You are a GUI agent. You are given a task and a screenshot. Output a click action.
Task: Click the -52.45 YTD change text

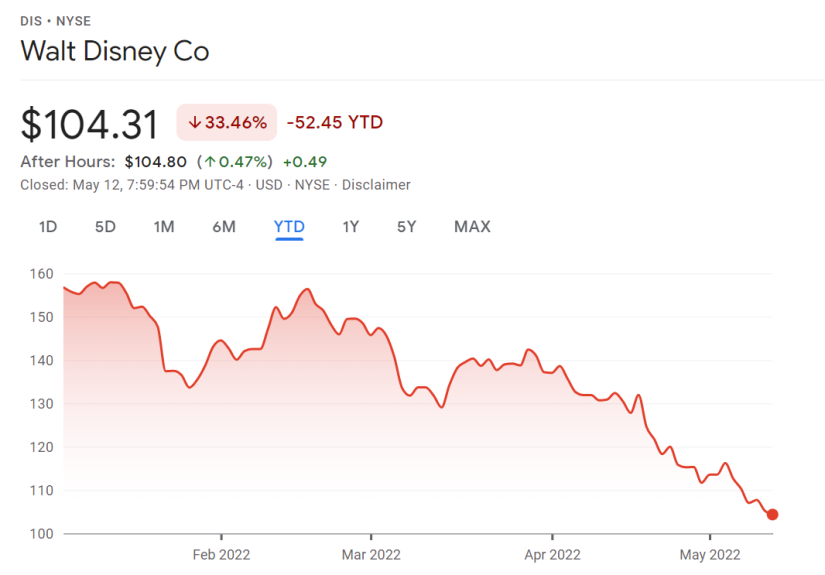334,123
